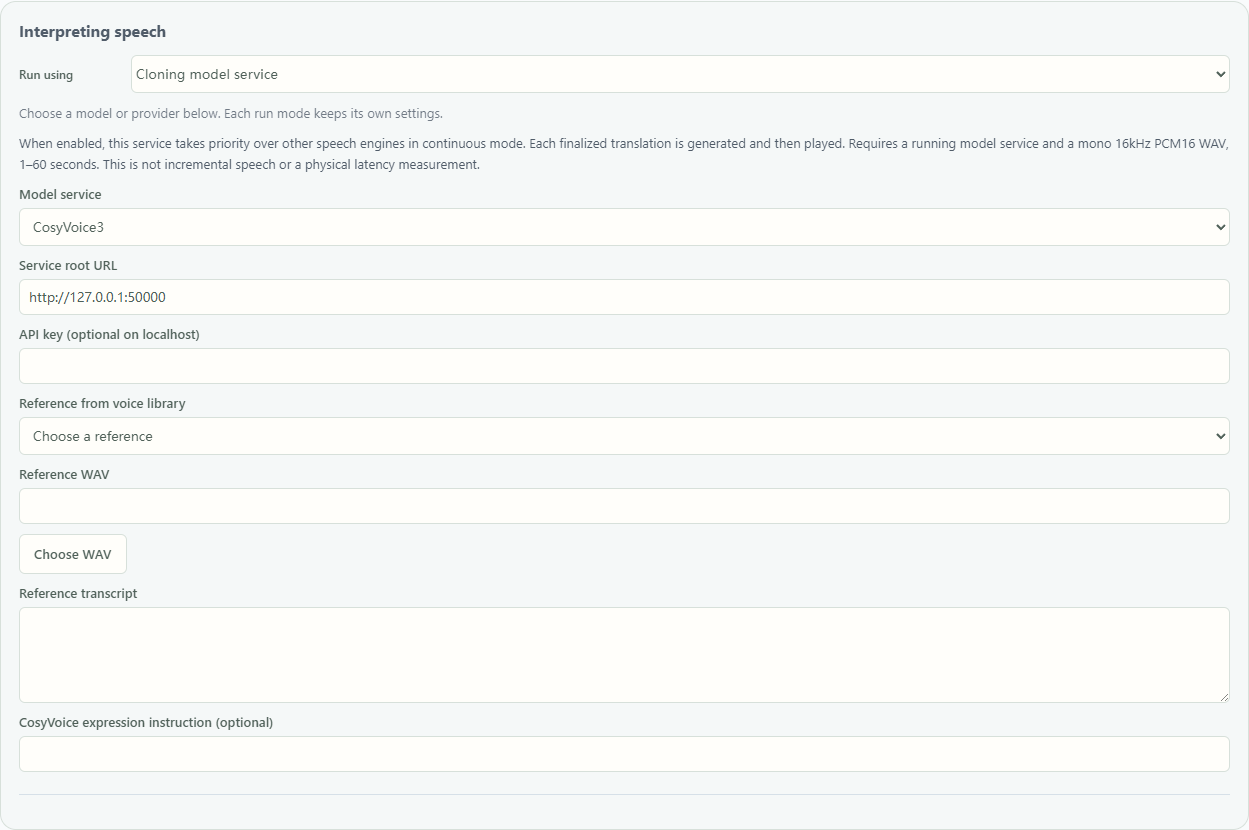The width and height of the screenshot is (1249, 830).
Task: Click the Run using label
Action: (x=46, y=75)
